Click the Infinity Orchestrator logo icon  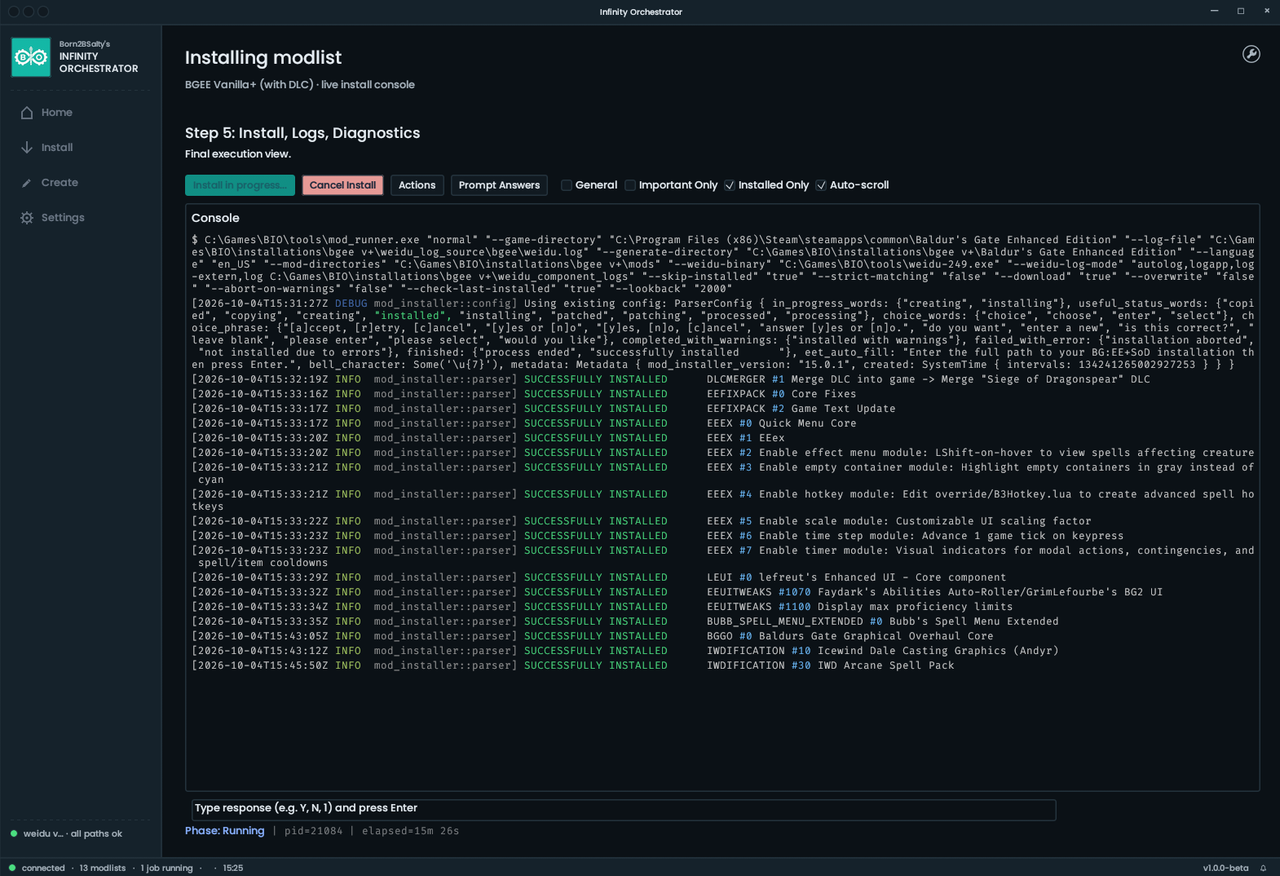(x=31, y=57)
